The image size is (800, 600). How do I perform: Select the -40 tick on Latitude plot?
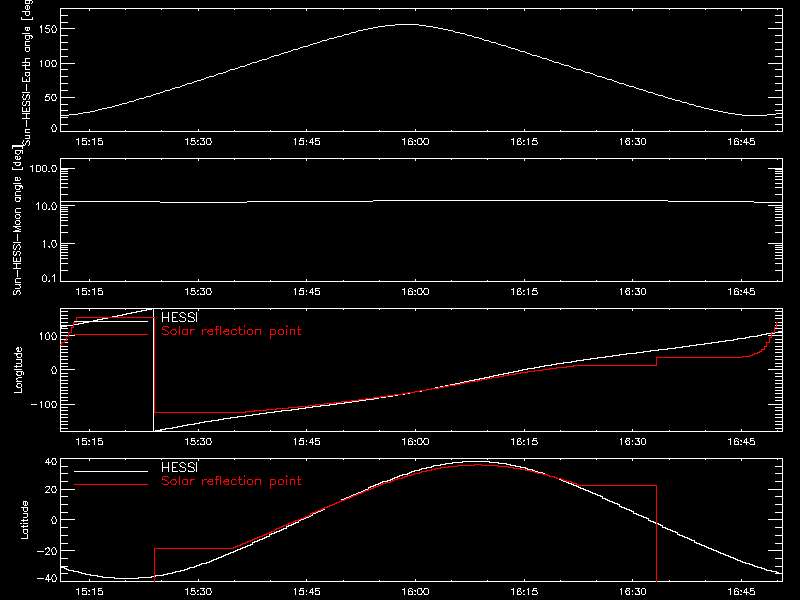(x=47, y=579)
